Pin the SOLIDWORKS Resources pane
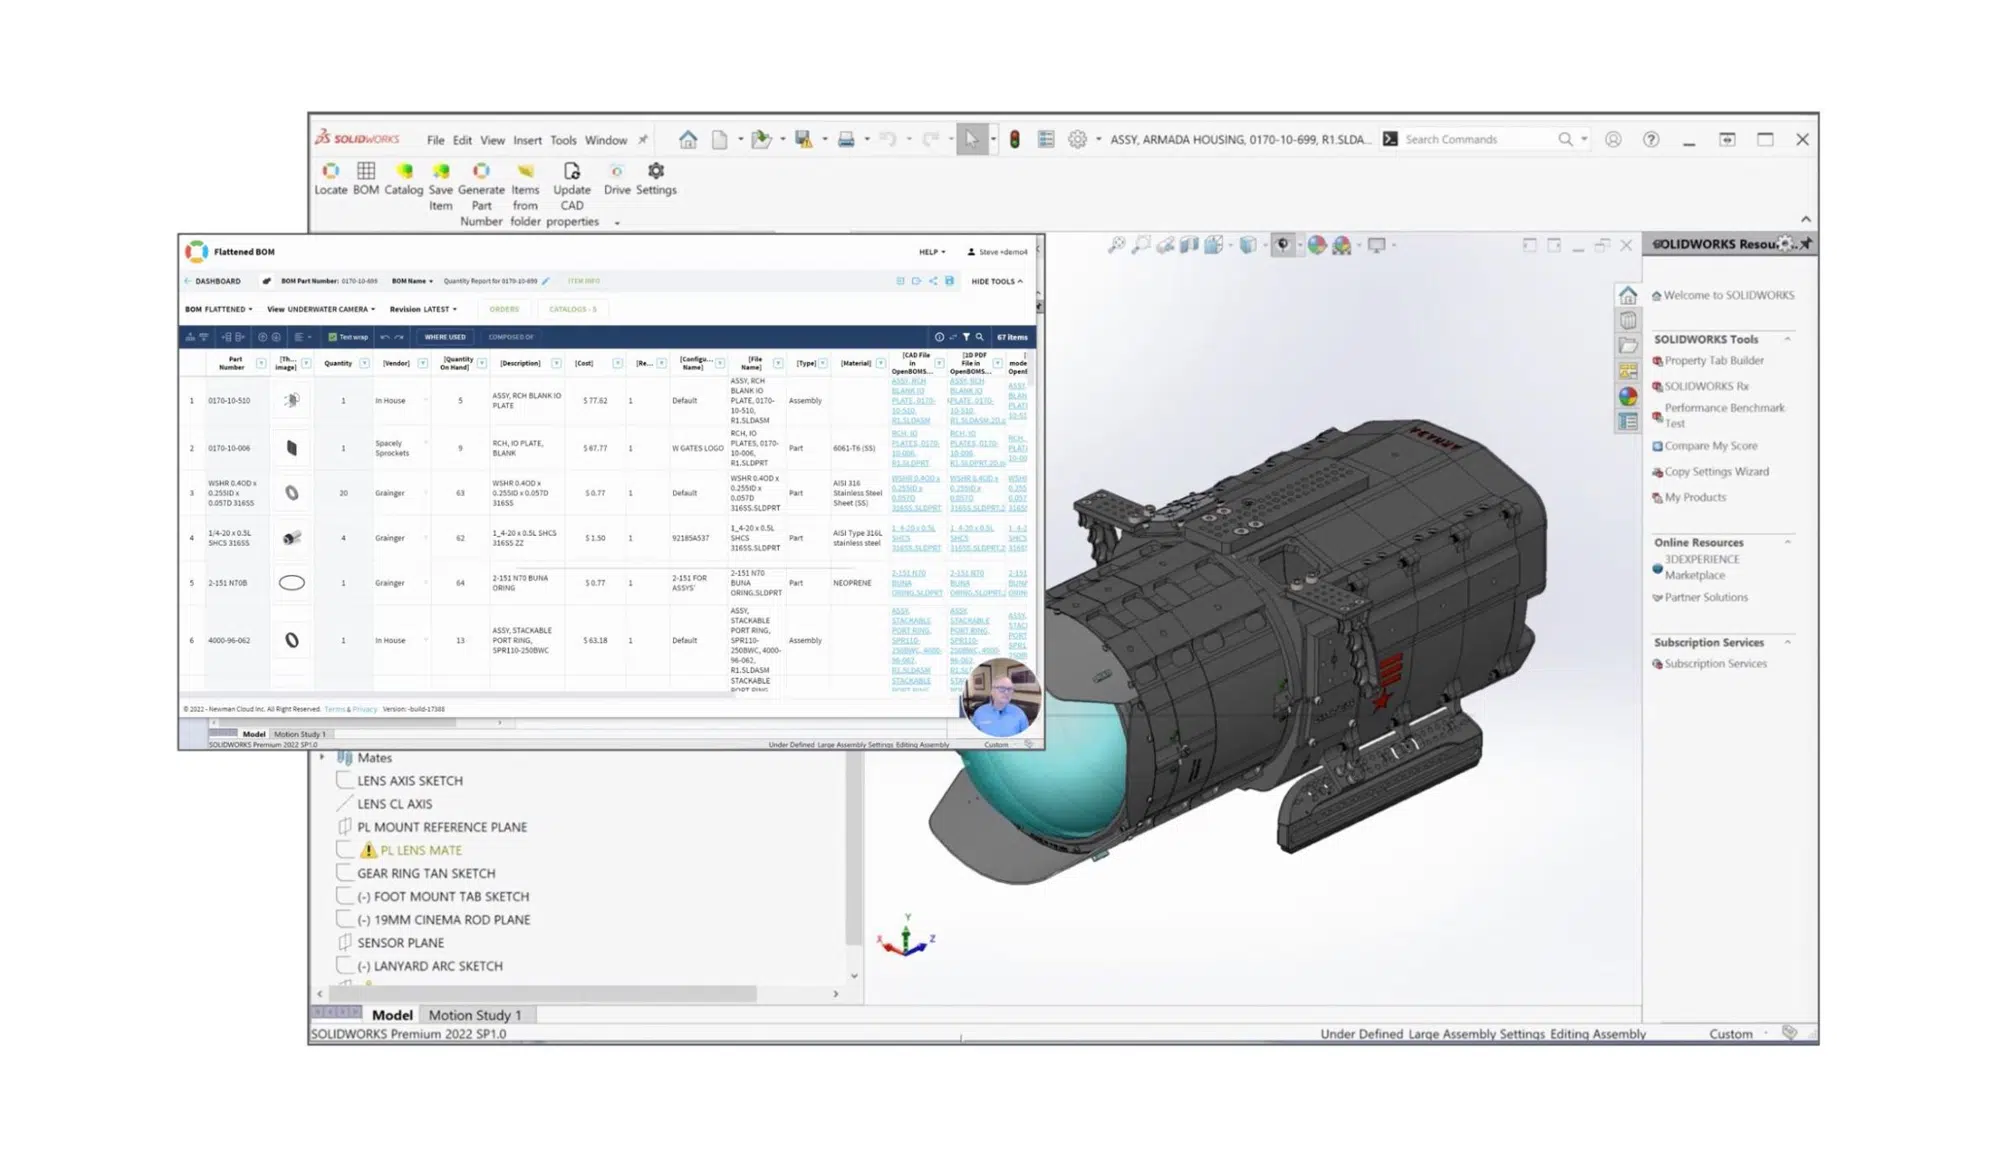The height and width of the screenshot is (1150, 1999). (x=1806, y=244)
